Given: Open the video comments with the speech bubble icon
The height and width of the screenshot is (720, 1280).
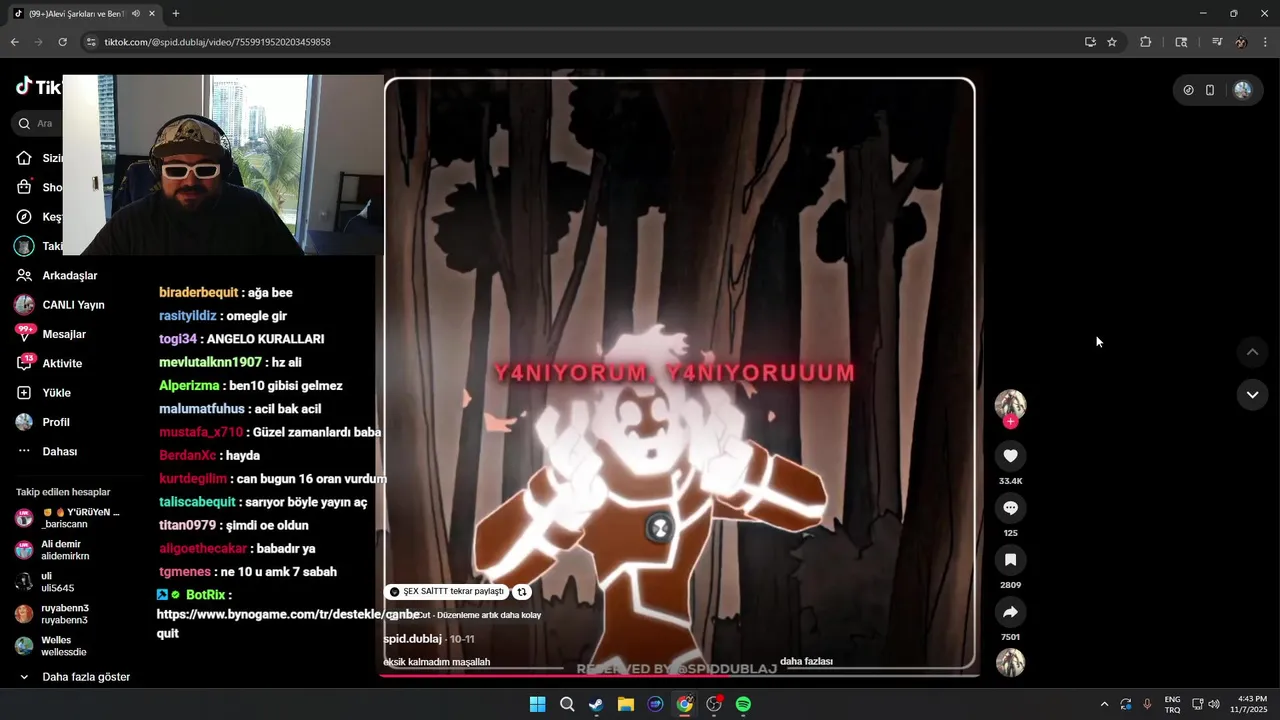Looking at the screenshot, I should tap(1010, 508).
